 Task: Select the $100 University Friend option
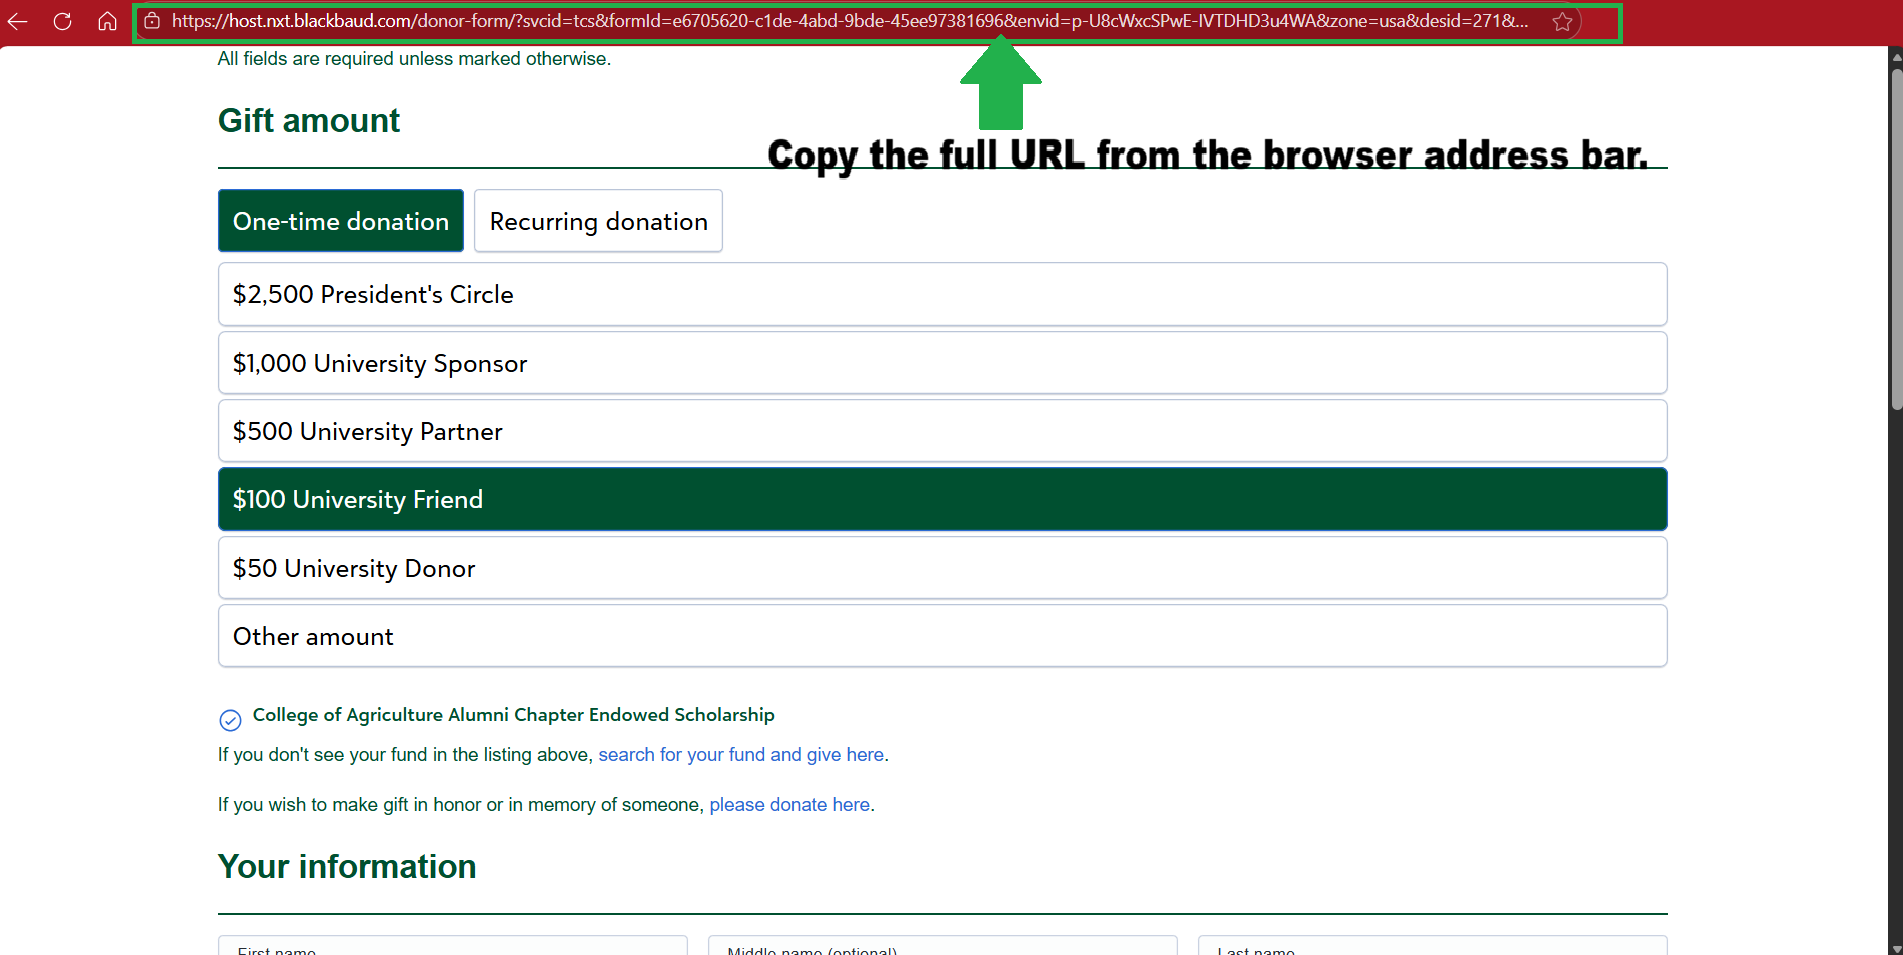click(x=942, y=499)
